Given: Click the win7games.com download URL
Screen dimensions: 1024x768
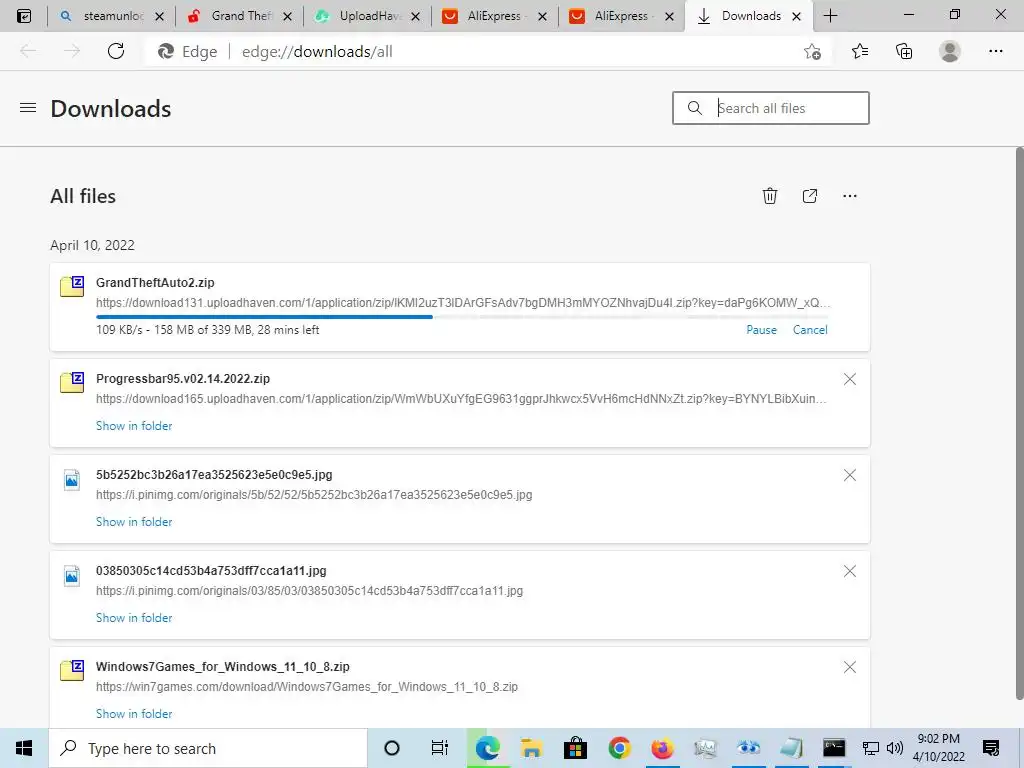Looking at the screenshot, I should [x=307, y=687].
